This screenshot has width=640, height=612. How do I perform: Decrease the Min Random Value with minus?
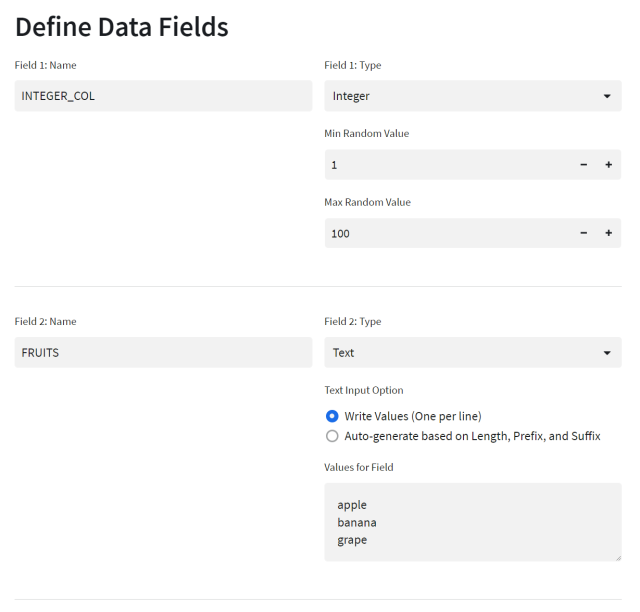point(584,164)
